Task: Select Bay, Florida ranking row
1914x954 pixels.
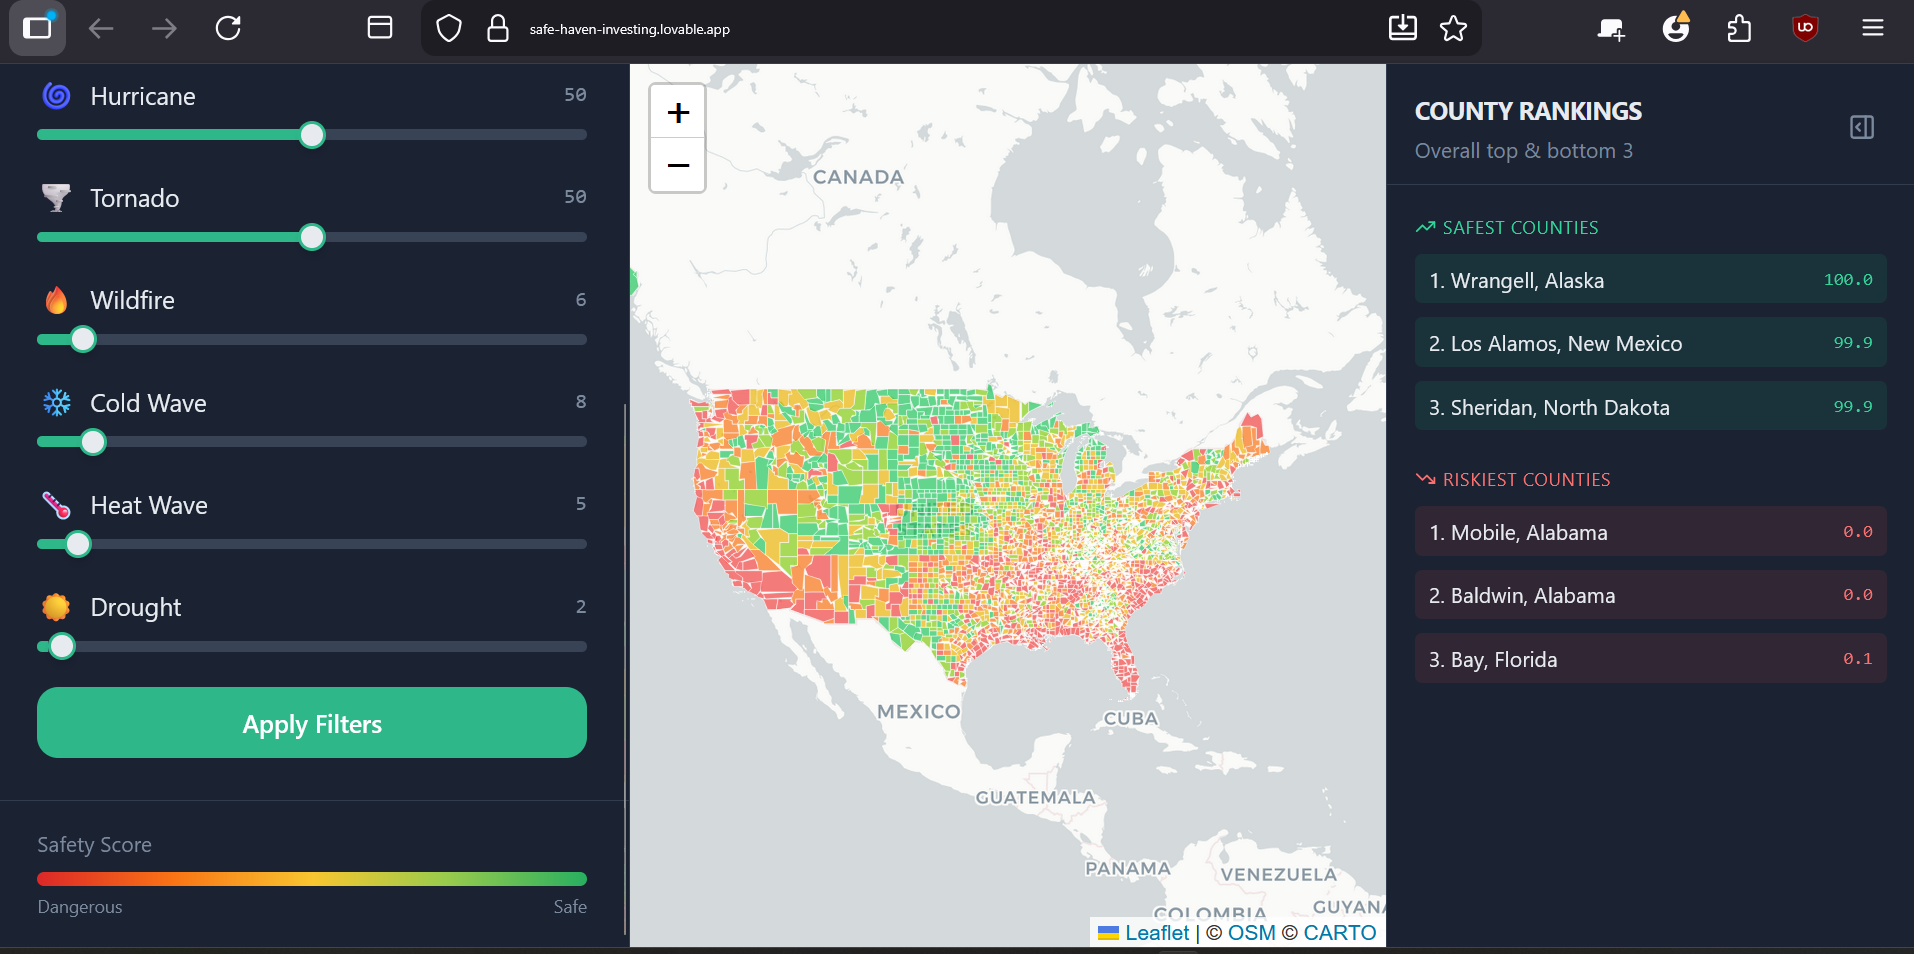Action: [1650, 658]
